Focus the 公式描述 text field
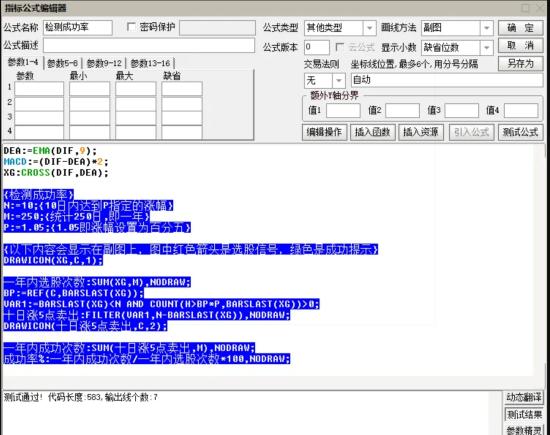This screenshot has height=435, width=550. click(149, 46)
